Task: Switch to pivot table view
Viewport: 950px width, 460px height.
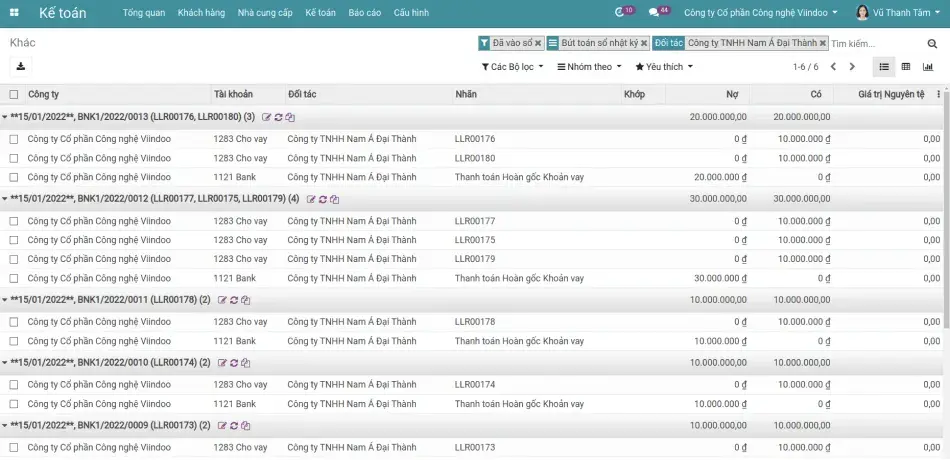Action: 906,67
